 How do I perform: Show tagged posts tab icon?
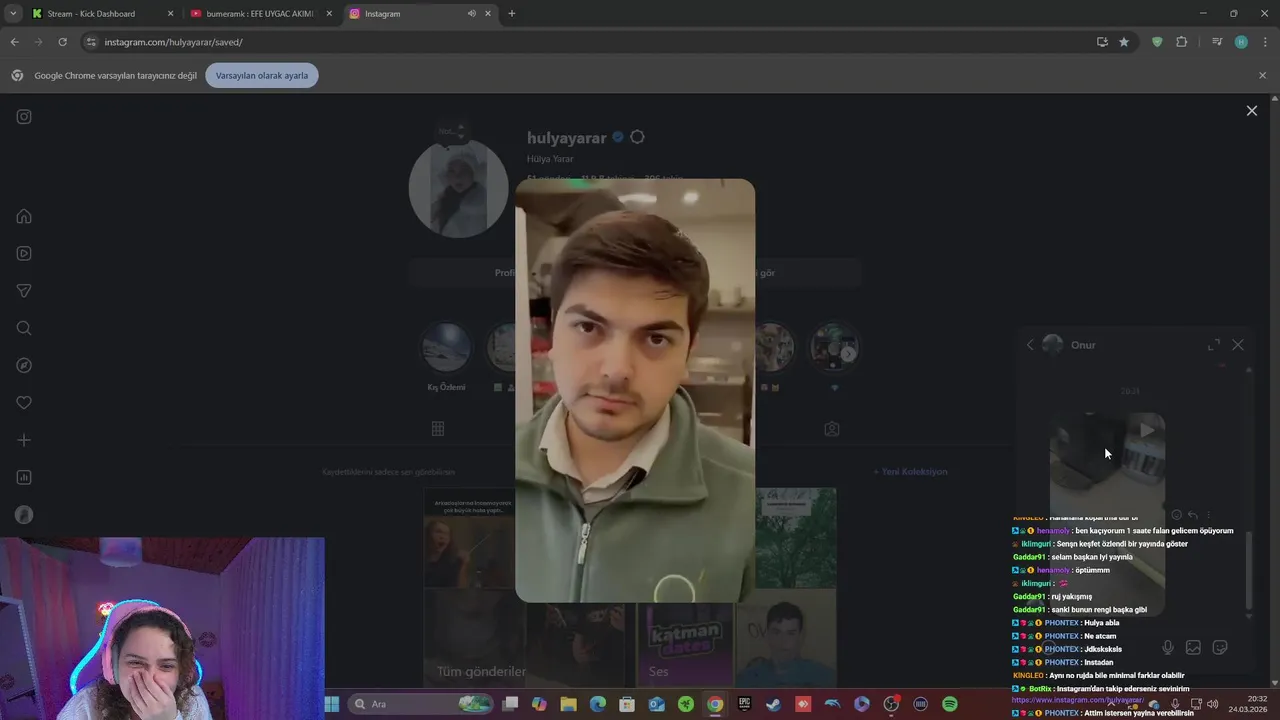click(831, 428)
